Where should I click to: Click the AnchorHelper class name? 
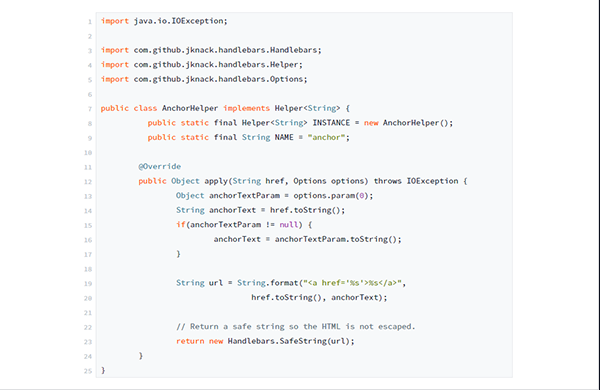pos(190,108)
